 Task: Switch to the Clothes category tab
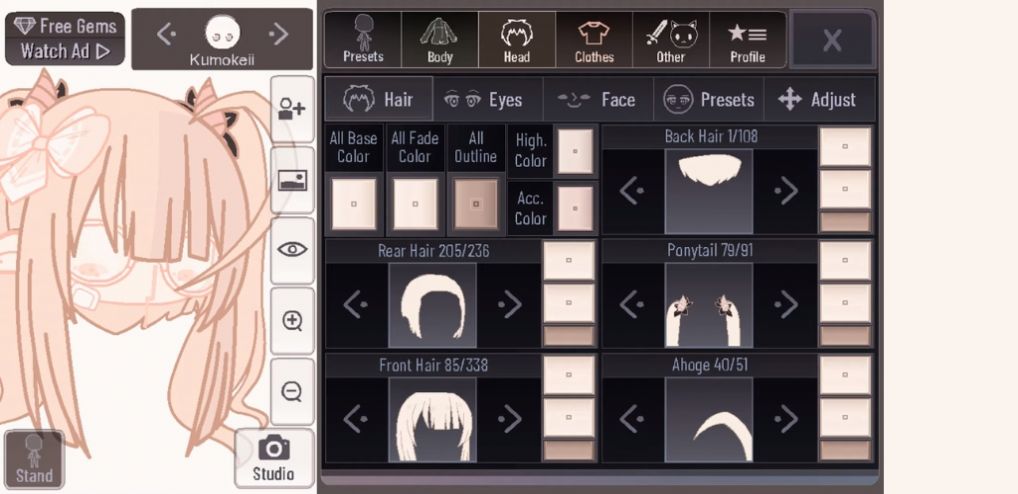click(x=594, y=40)
